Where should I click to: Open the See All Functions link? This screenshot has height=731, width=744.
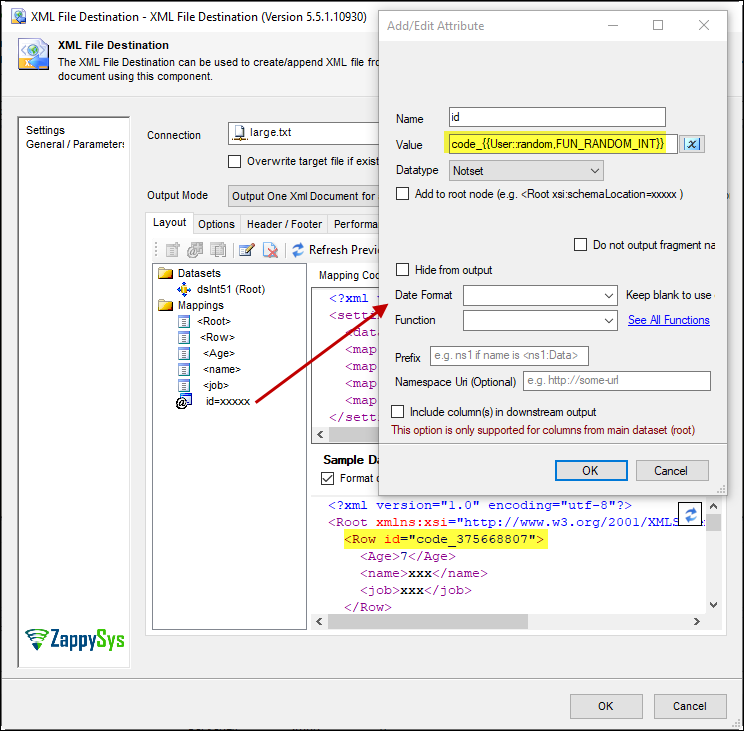(x=669, y=320)
